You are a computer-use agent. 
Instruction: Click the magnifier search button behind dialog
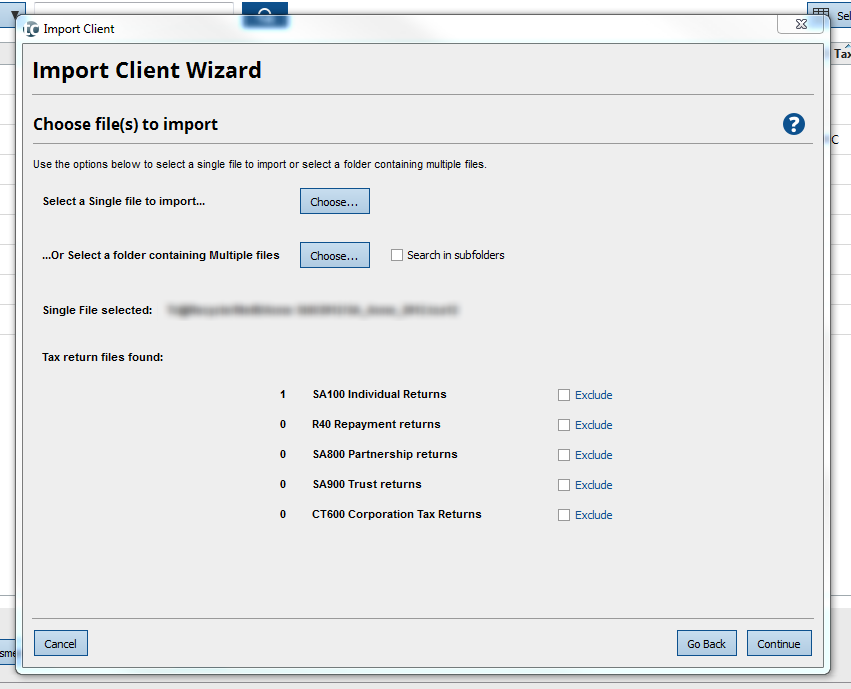(265, 11)
